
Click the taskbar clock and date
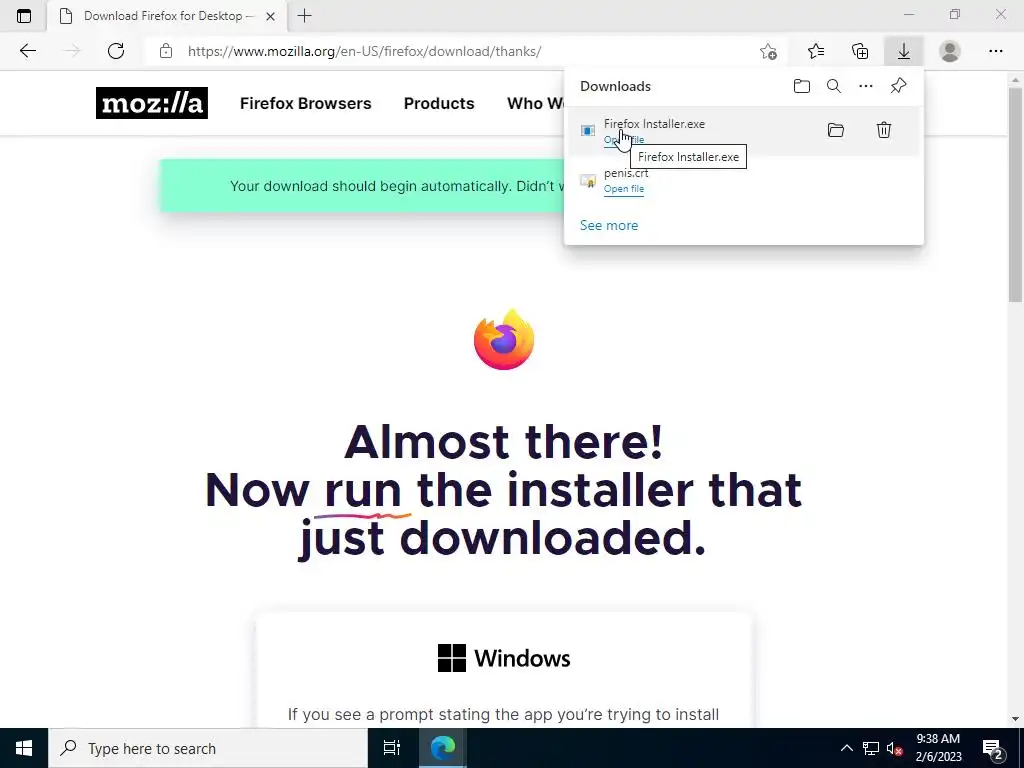(938, 748)
